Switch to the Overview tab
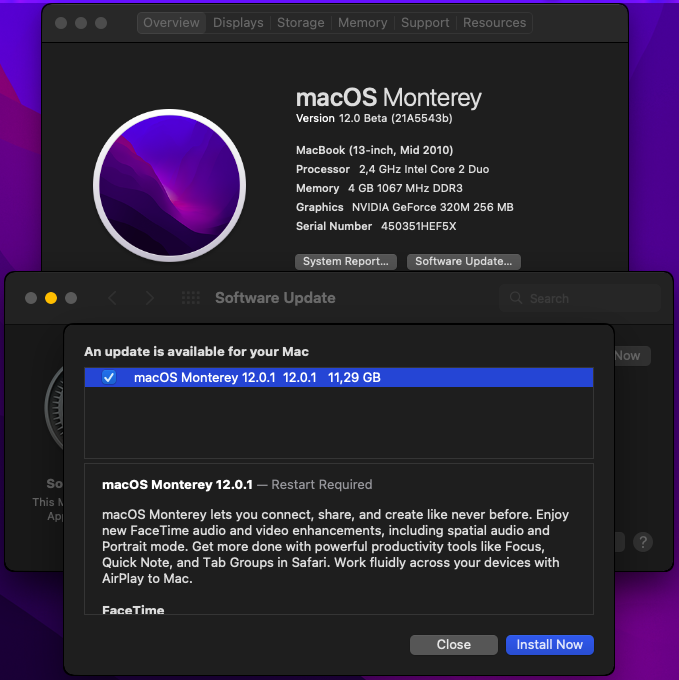 (171, 23)
